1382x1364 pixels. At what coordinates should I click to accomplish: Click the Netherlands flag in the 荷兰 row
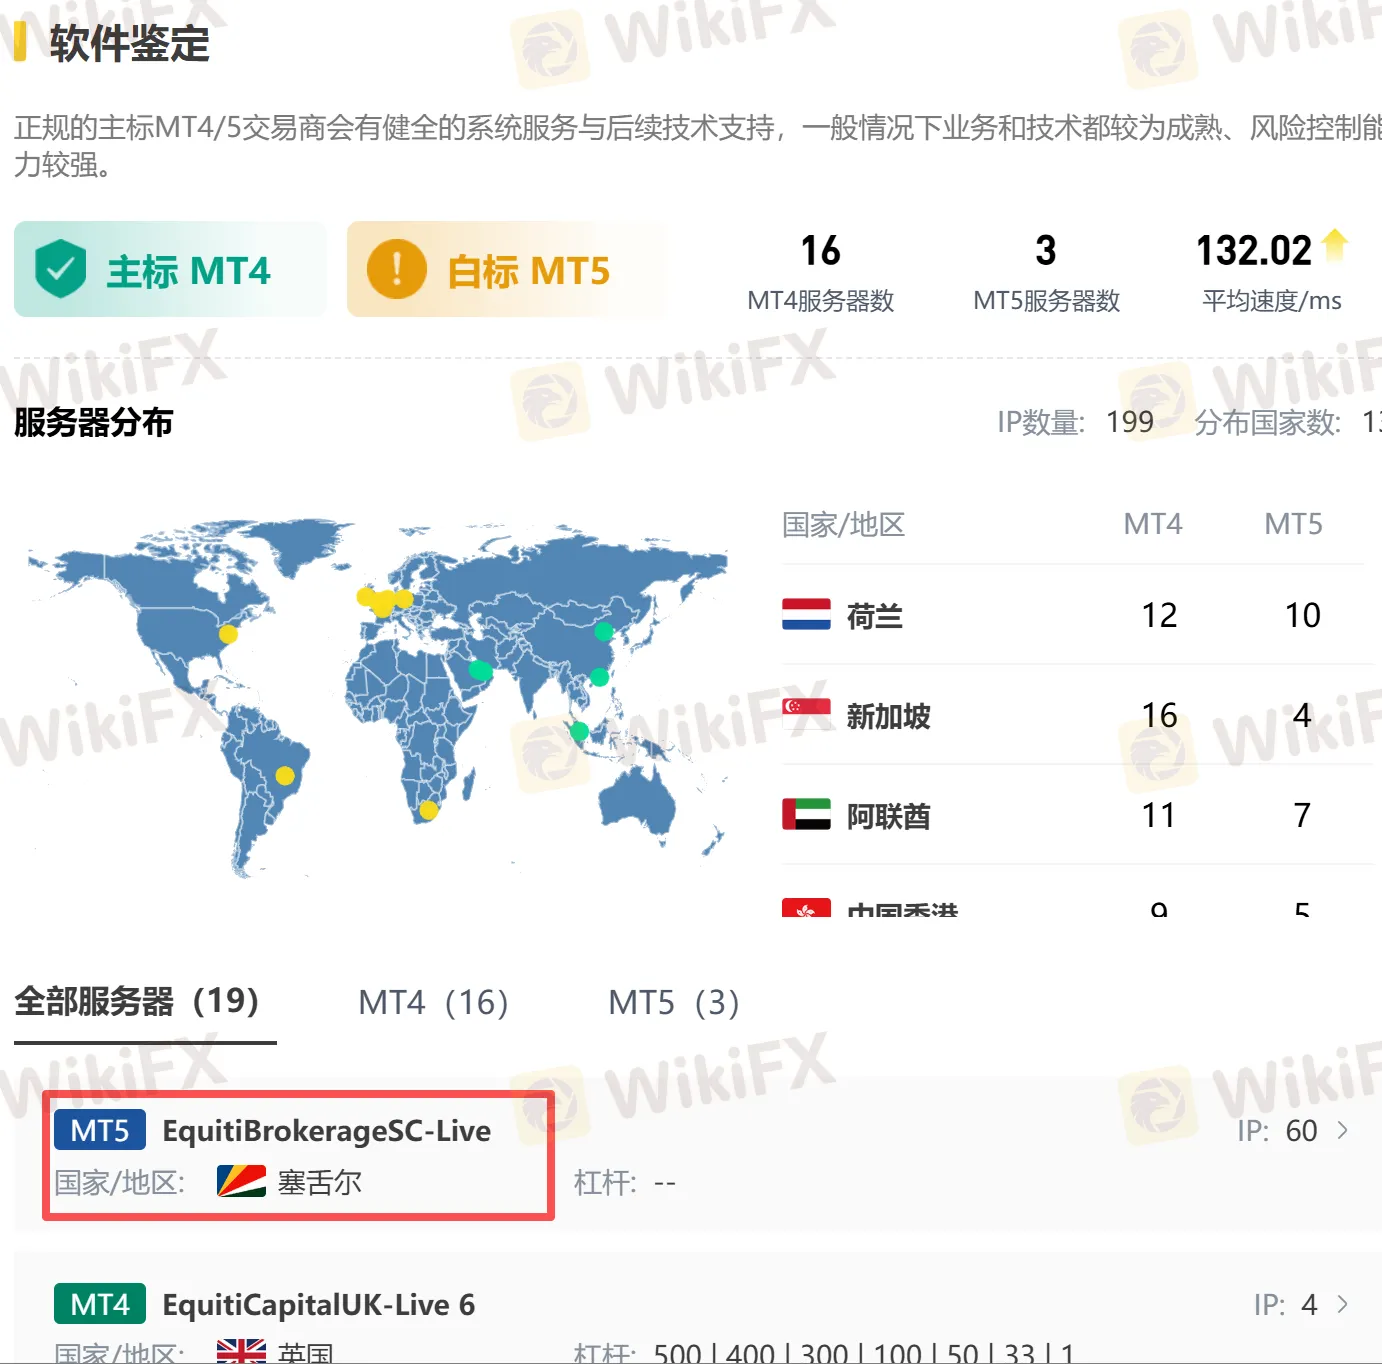click(x=806, y=614)
